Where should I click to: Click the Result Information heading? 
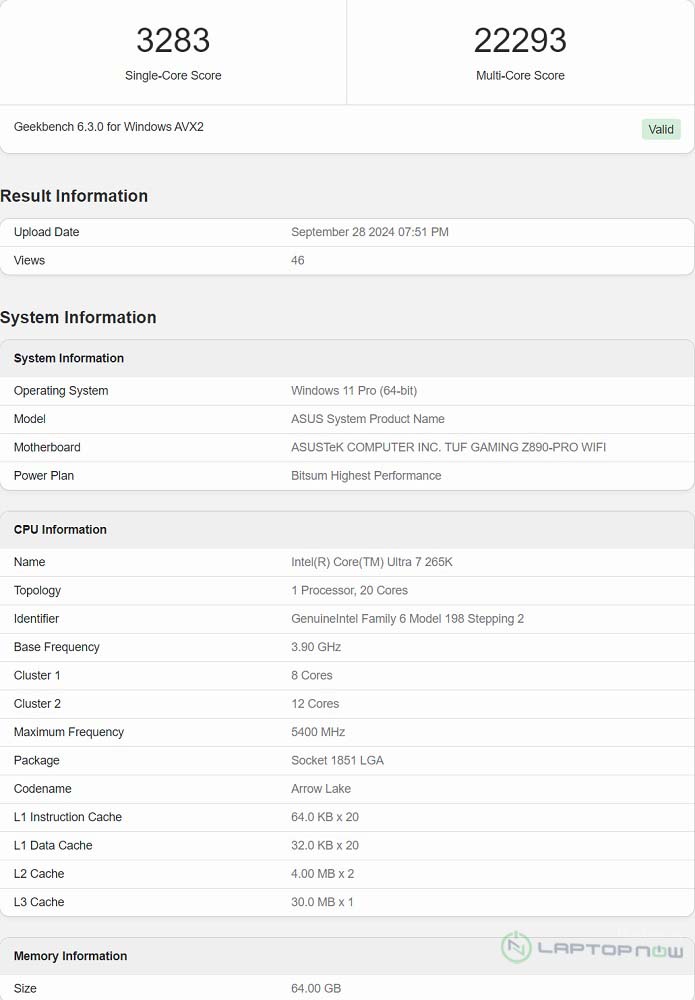click(x=74, y=196)
